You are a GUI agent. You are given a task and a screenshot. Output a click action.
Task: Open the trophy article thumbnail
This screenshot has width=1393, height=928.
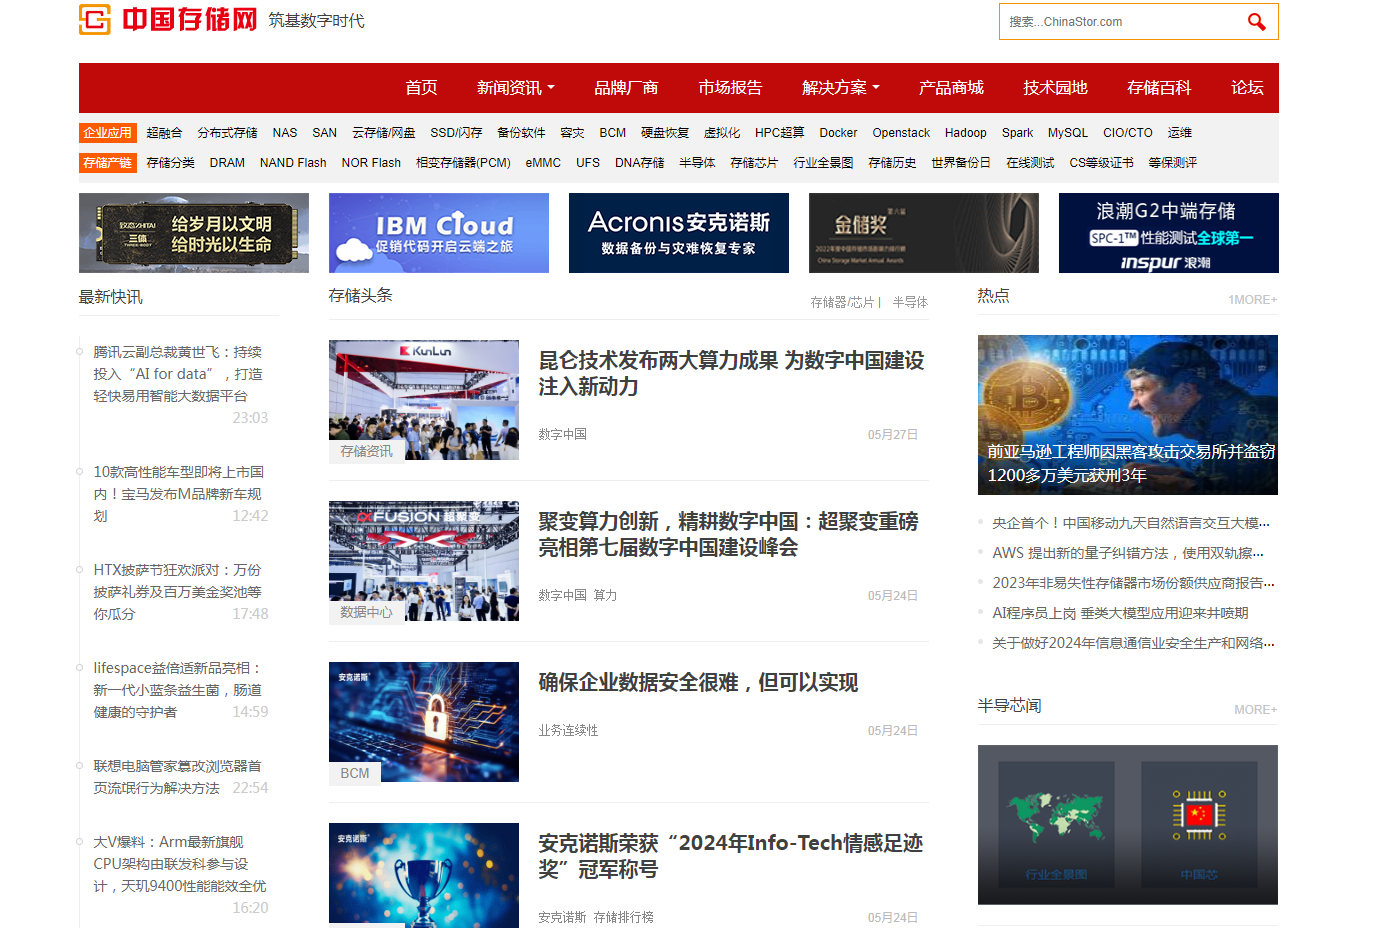click(424, 875)
